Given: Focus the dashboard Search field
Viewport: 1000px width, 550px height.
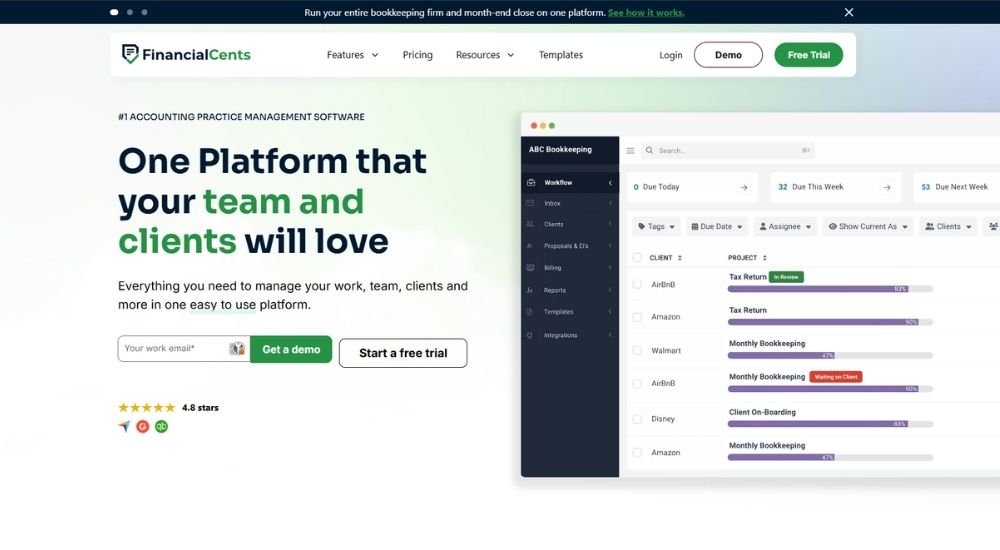Looking at the screenshot, I should [728, 151].
